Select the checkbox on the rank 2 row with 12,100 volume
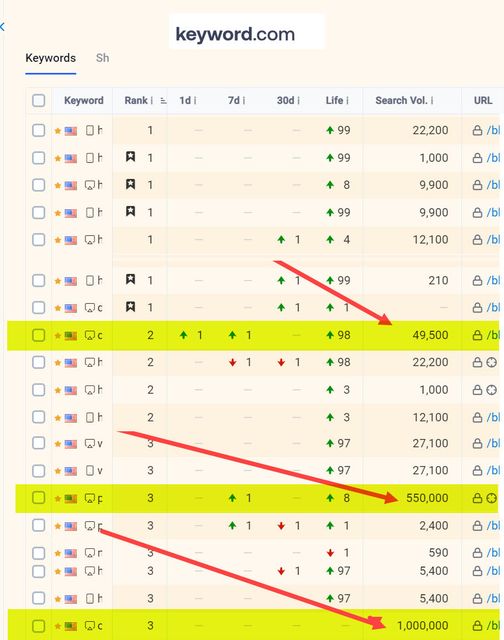504x640 pixels. [38, 417]
